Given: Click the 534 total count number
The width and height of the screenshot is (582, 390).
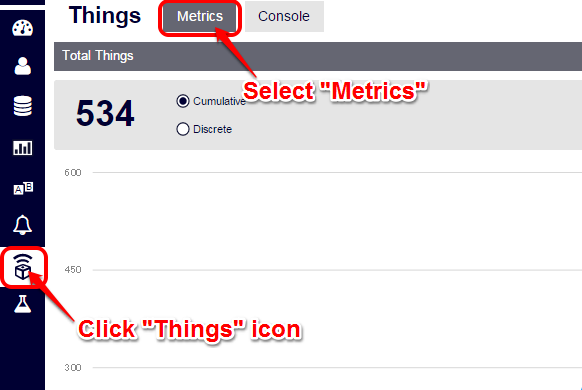Looking at the screenshot, I should tap(105, 114).
